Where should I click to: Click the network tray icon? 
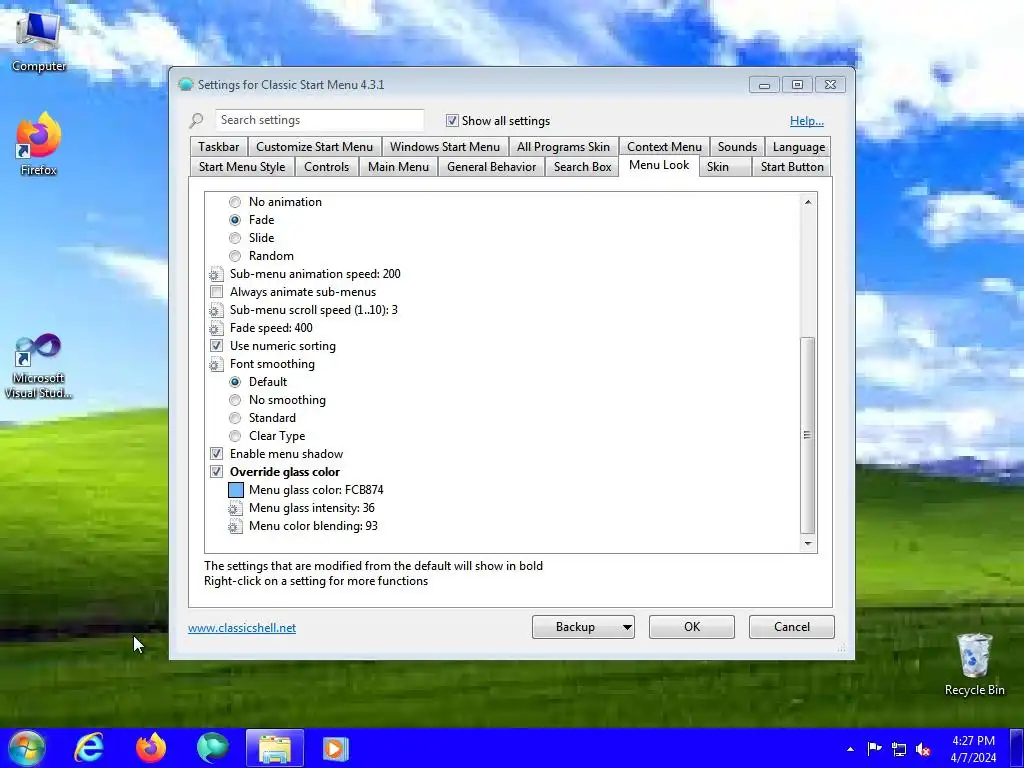click(x=899, y=749)
